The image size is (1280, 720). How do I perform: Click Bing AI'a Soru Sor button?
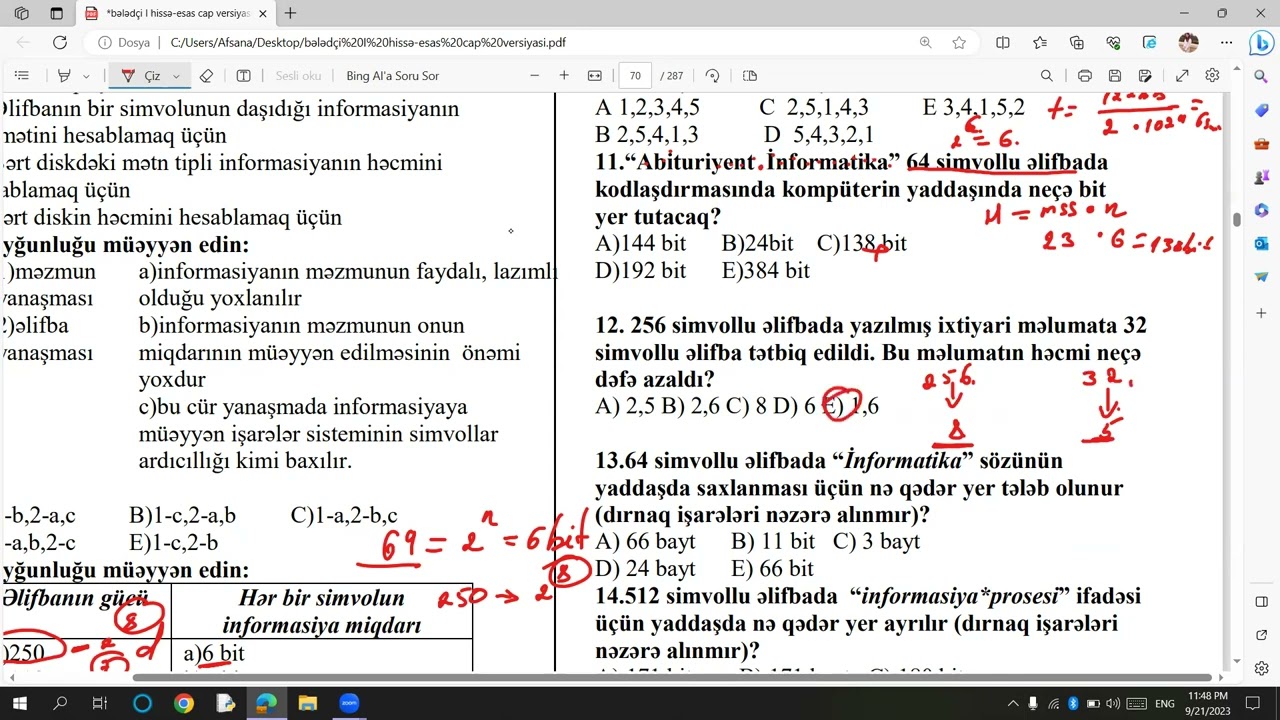point(392,76)
